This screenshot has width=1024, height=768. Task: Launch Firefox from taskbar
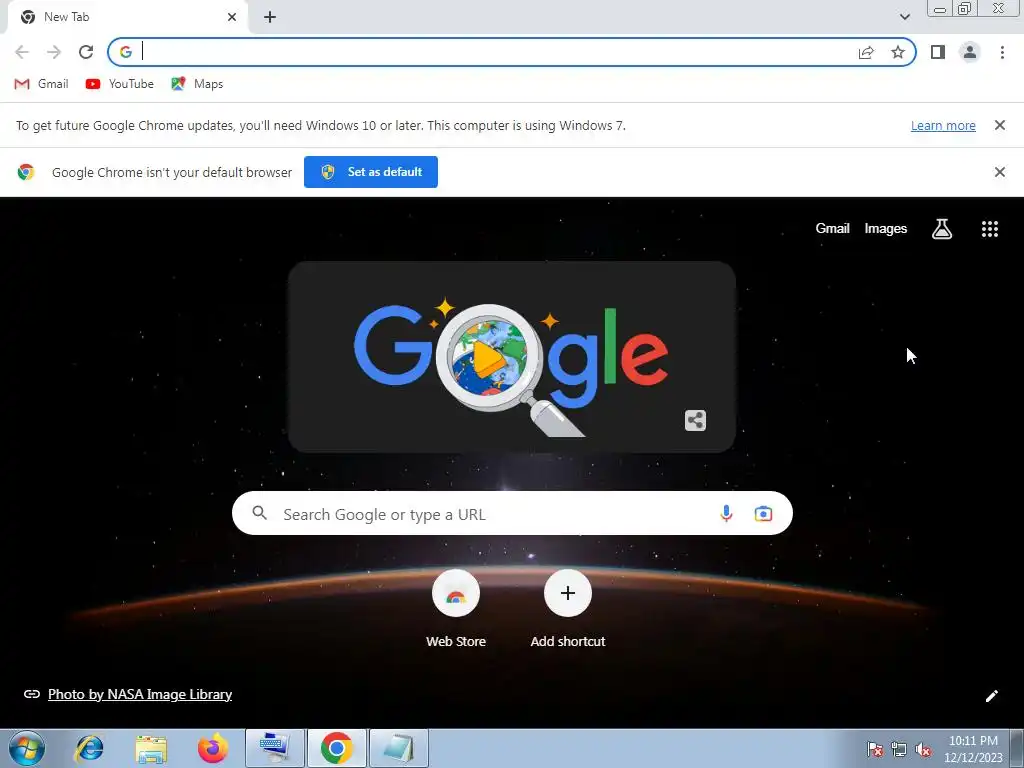click(213, 748)
